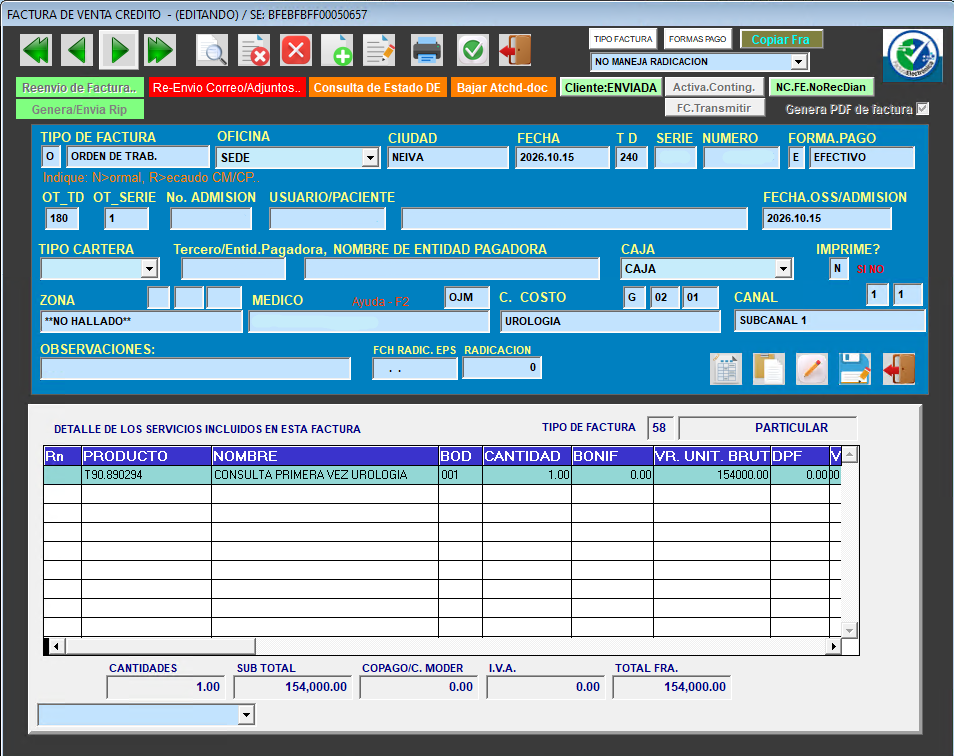Click Consulta de Estado DE button
Image resolution: width=954 pixels, height=756 pixels.
point(377,88)
